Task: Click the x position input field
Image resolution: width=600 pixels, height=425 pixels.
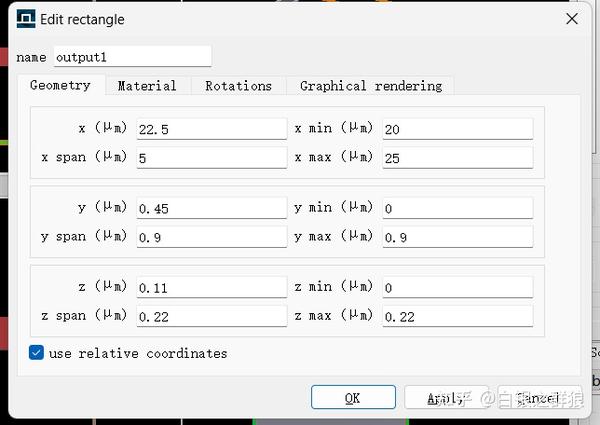Action: [211, 129]
